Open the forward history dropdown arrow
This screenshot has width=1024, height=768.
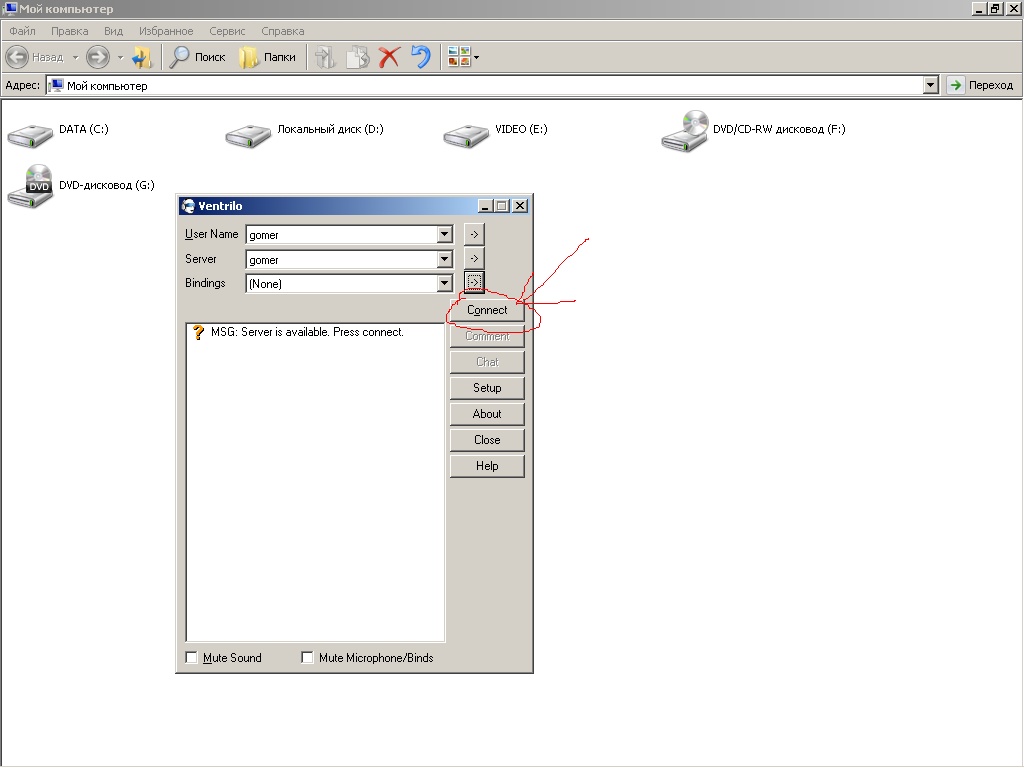click(x=120, y=57)
